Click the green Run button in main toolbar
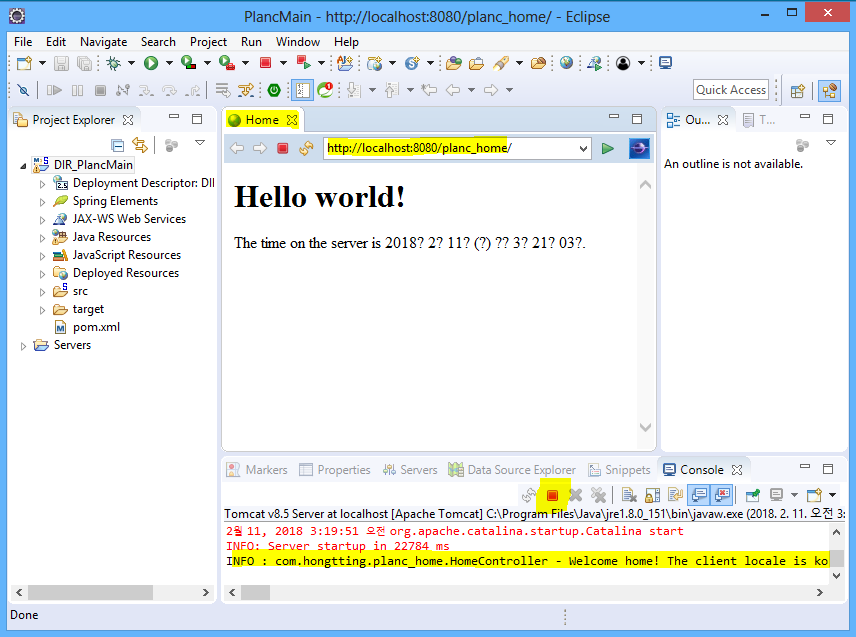Viewport: 856px width, 637px height. (151, 63)
